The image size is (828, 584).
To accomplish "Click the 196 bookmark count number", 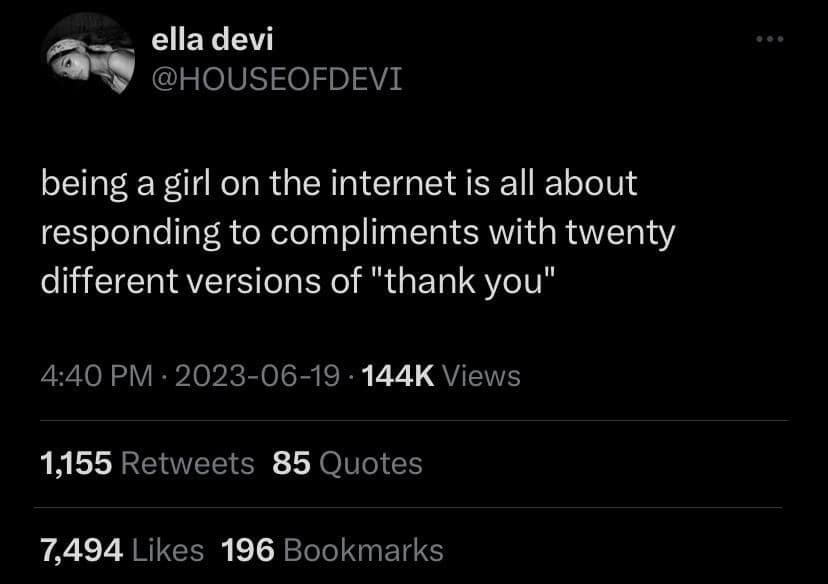I will tap(248, 549).
